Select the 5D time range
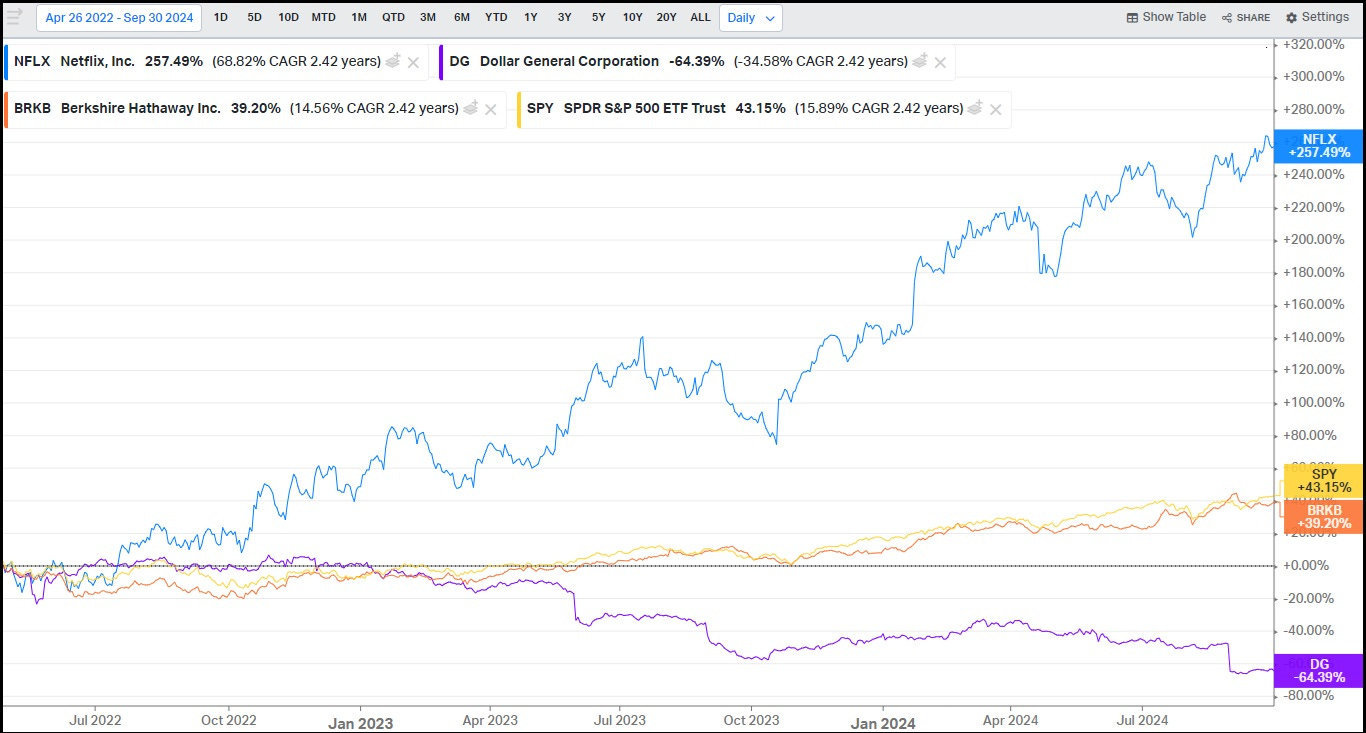 pos(254,18)
